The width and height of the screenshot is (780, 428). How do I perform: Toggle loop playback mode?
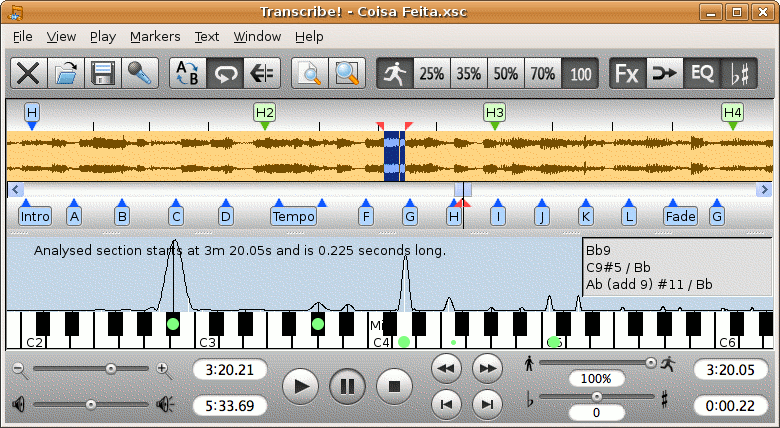pos(225,73)
